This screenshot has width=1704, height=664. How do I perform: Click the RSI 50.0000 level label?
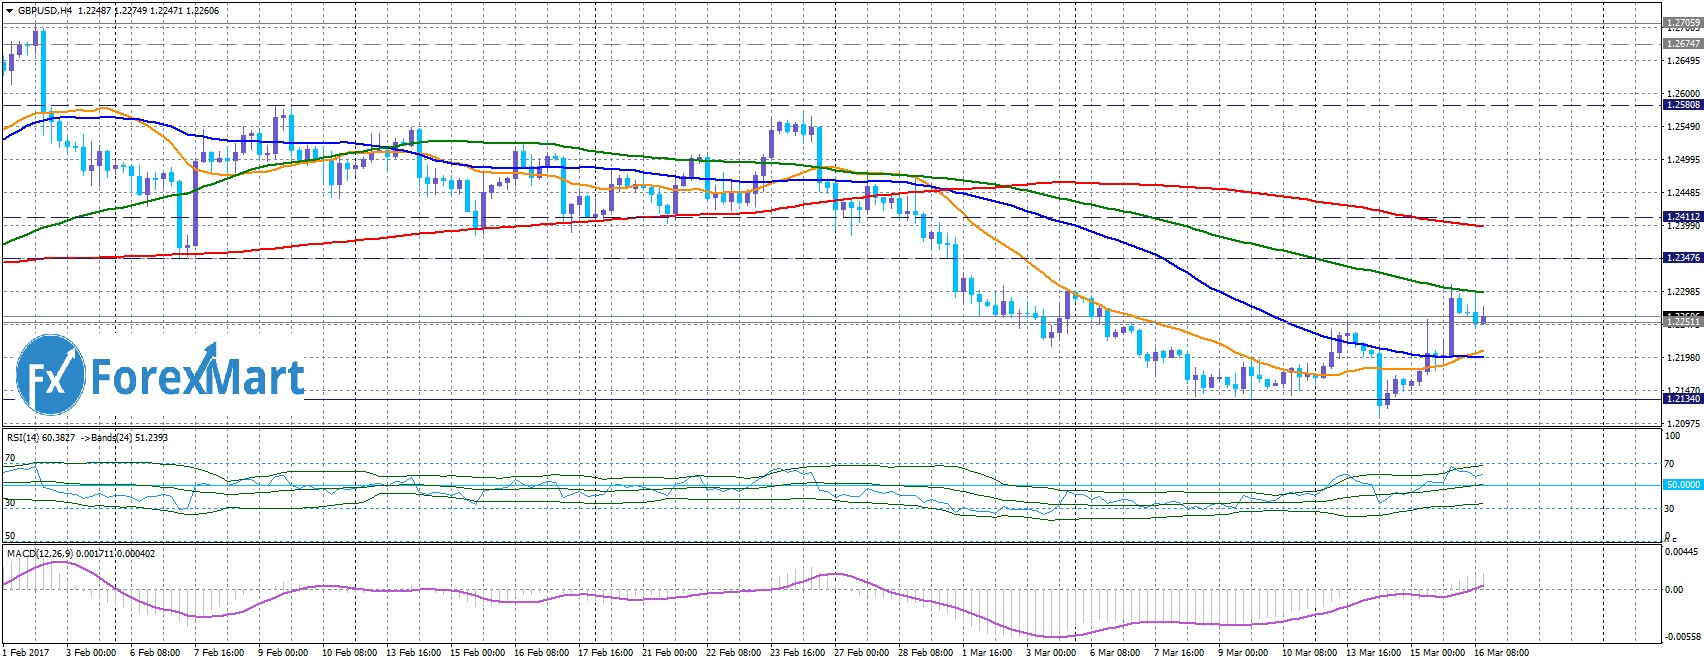click(x=1681, y=485)
